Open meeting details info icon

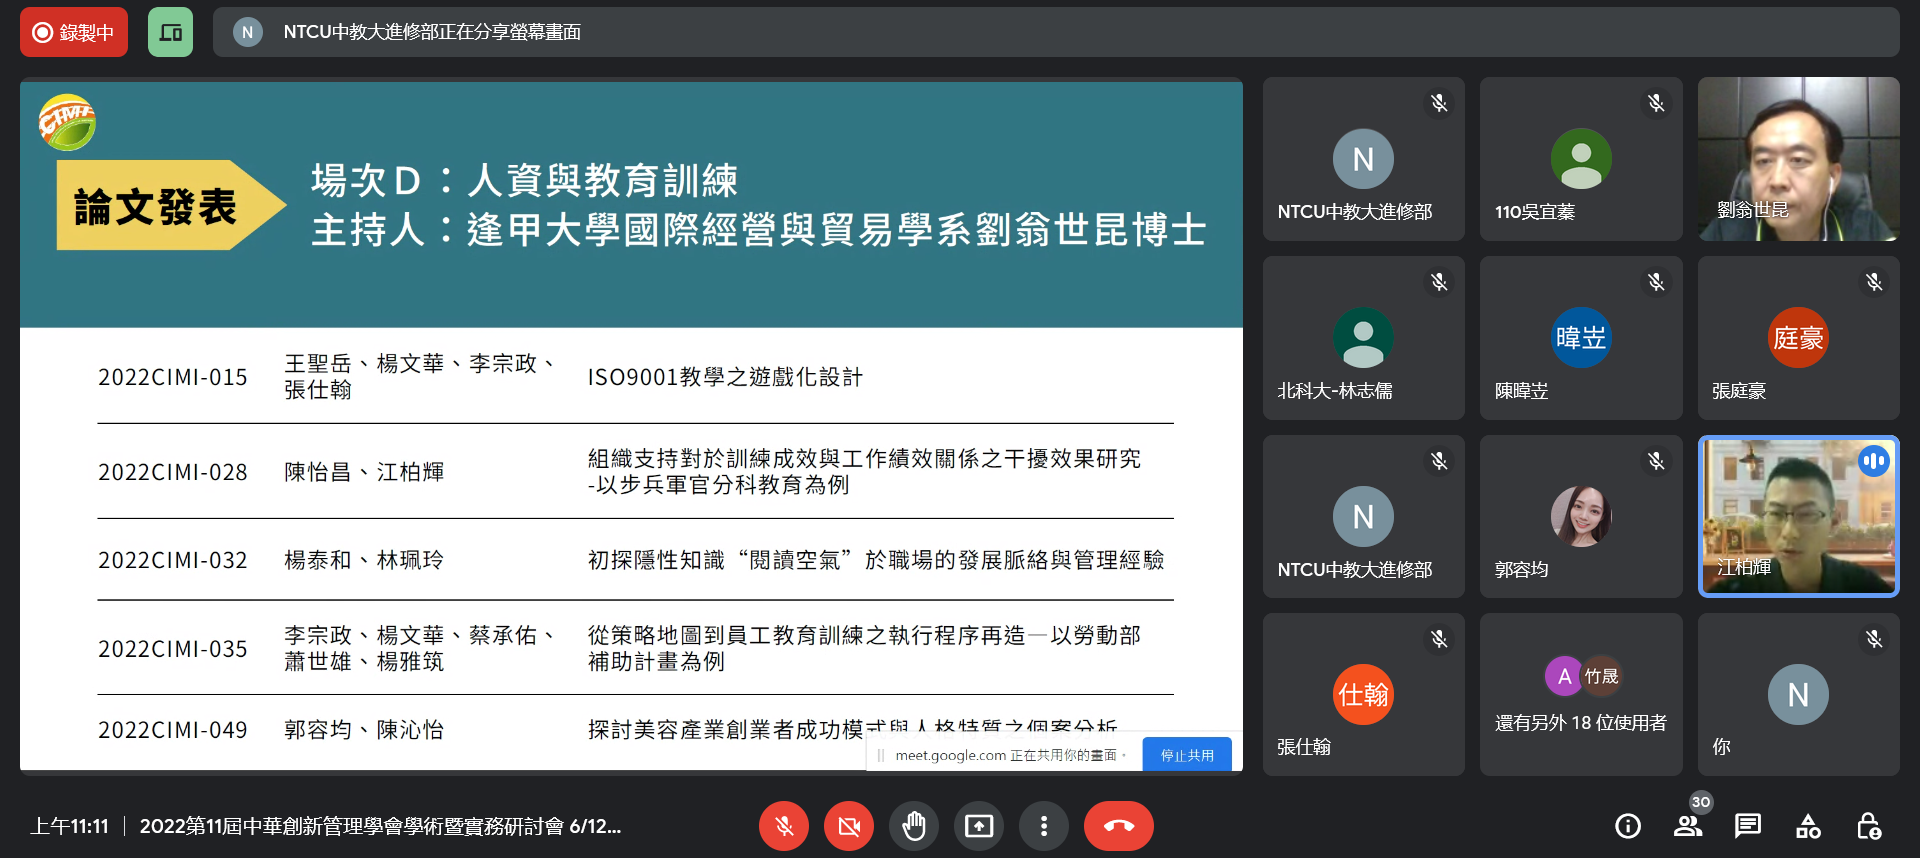1628,826
